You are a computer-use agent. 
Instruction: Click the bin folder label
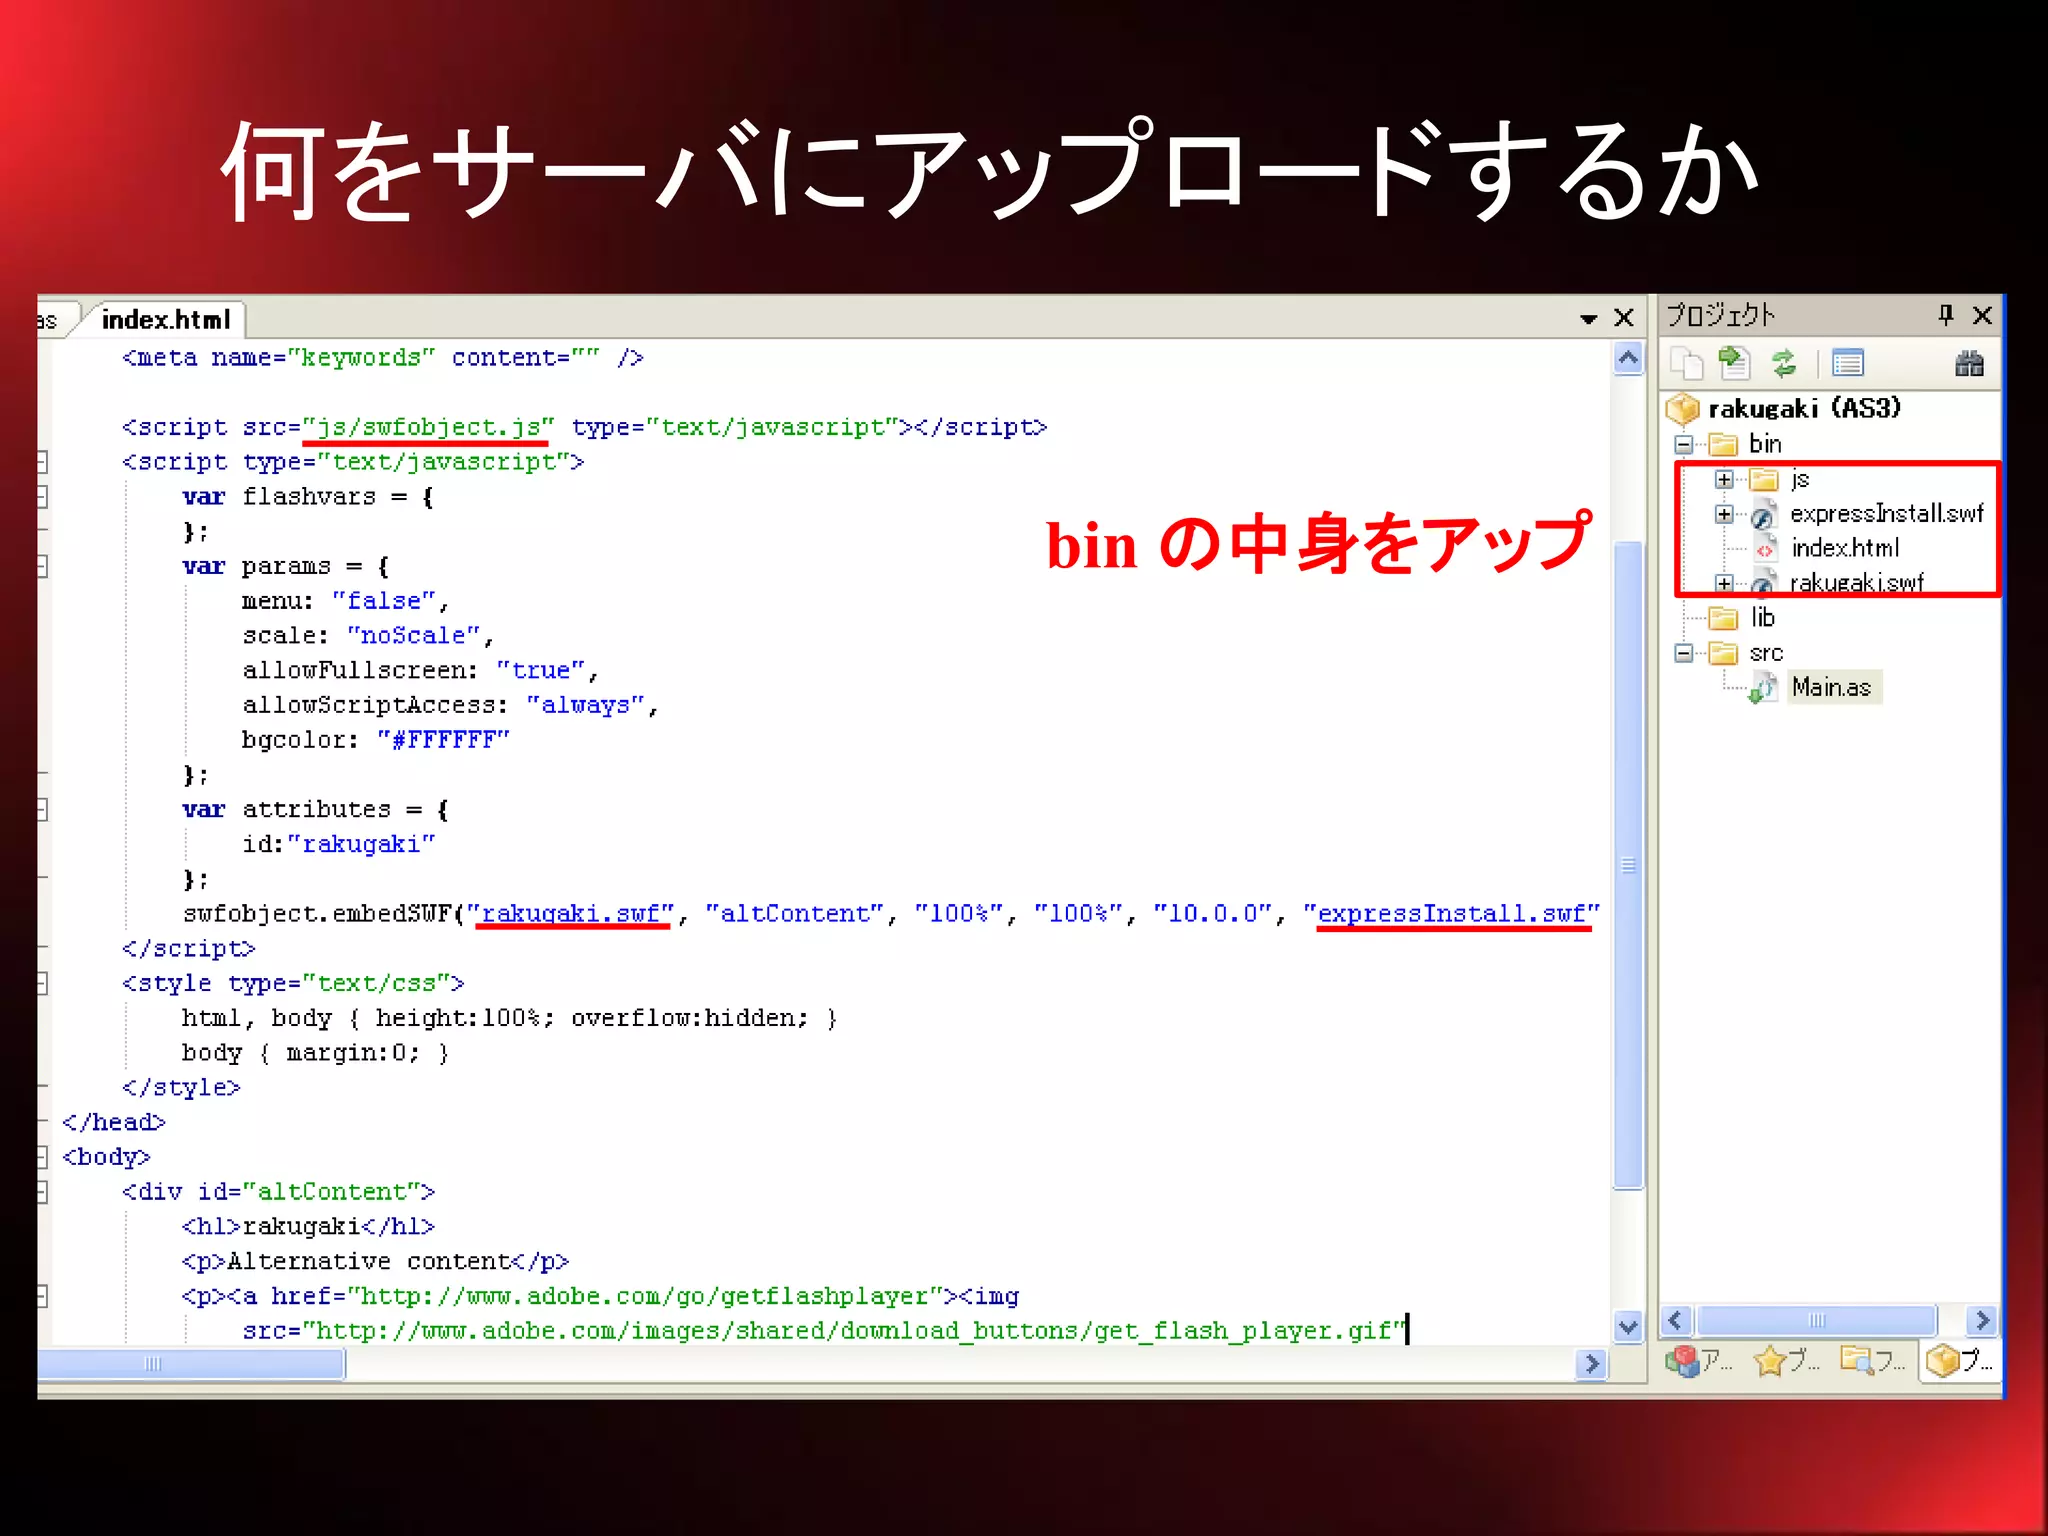coord(1765,444)
